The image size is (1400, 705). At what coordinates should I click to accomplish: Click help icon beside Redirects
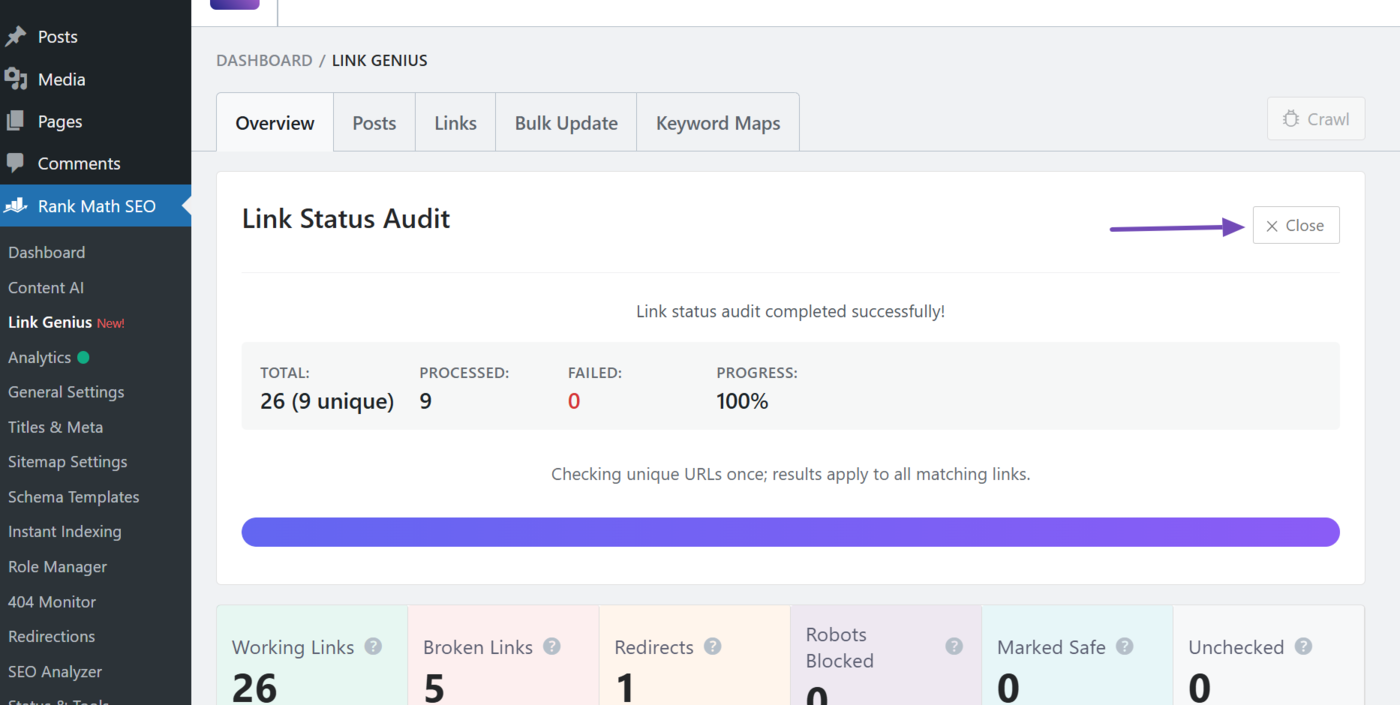coord(712,646)
